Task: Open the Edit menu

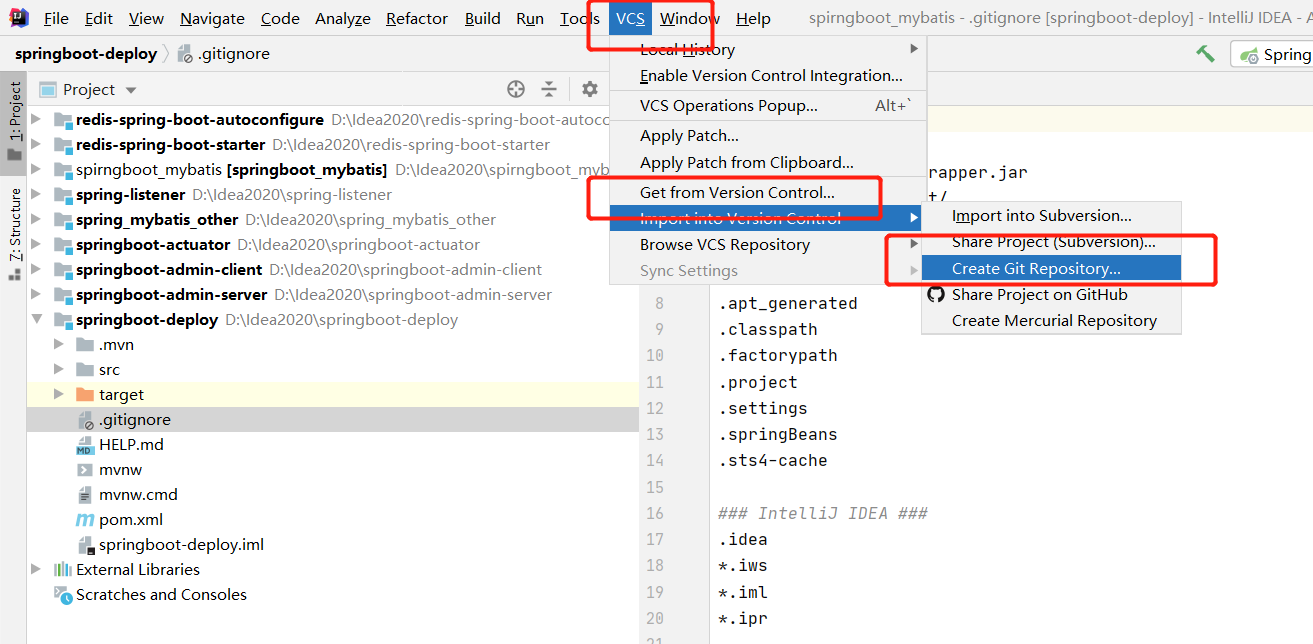Action: point(99,18)
